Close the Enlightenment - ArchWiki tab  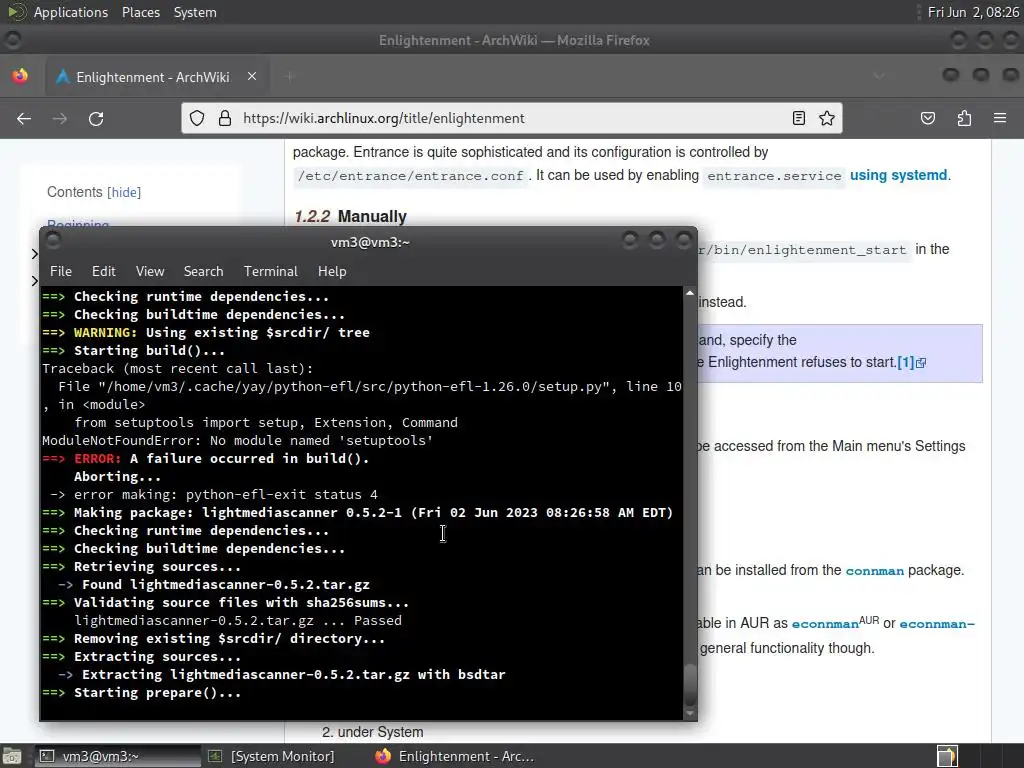tap(251, 76)
